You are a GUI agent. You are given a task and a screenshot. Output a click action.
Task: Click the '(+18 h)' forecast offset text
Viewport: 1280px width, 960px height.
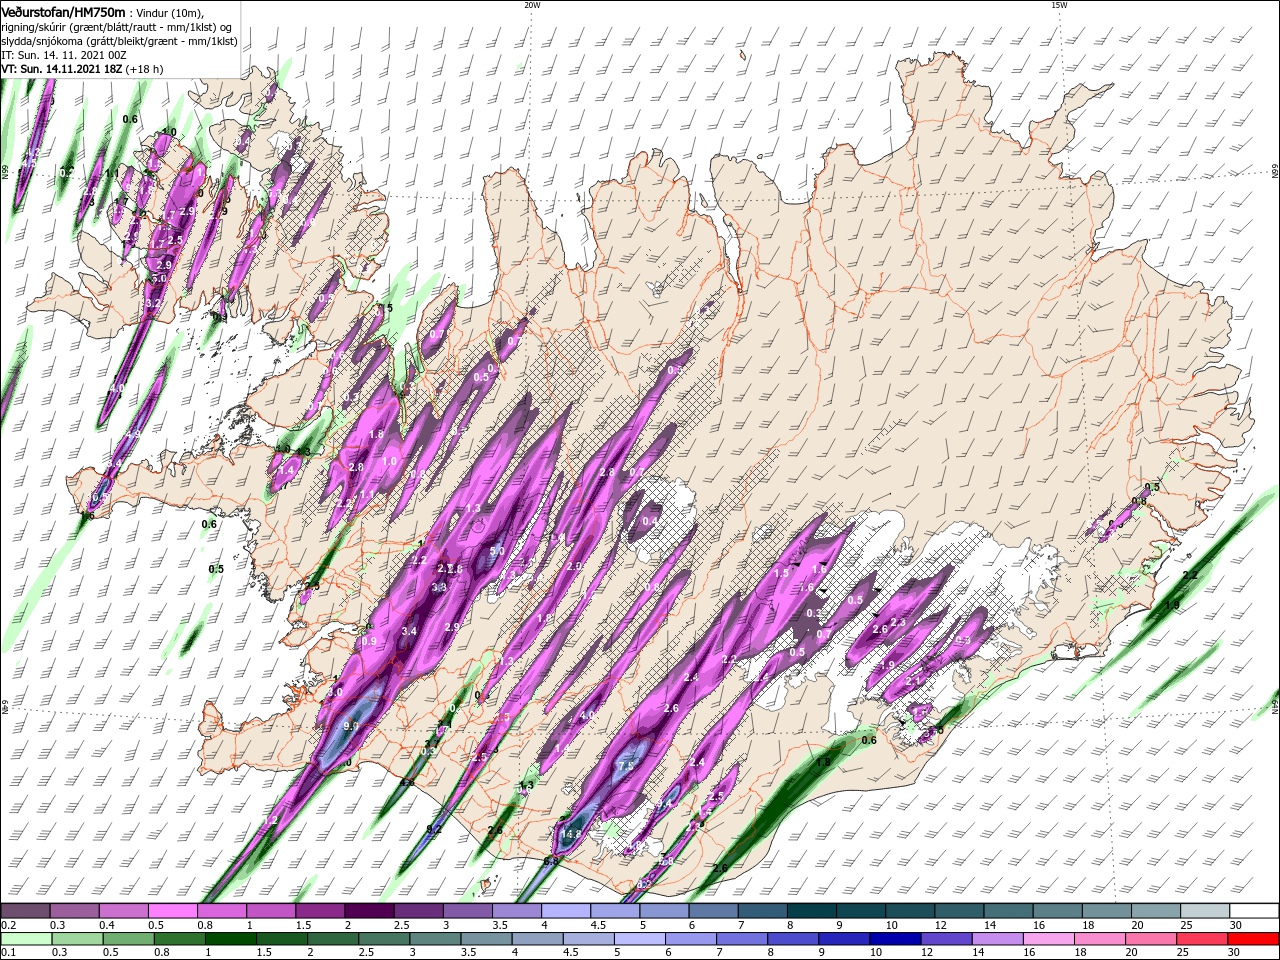pos(145,69)
